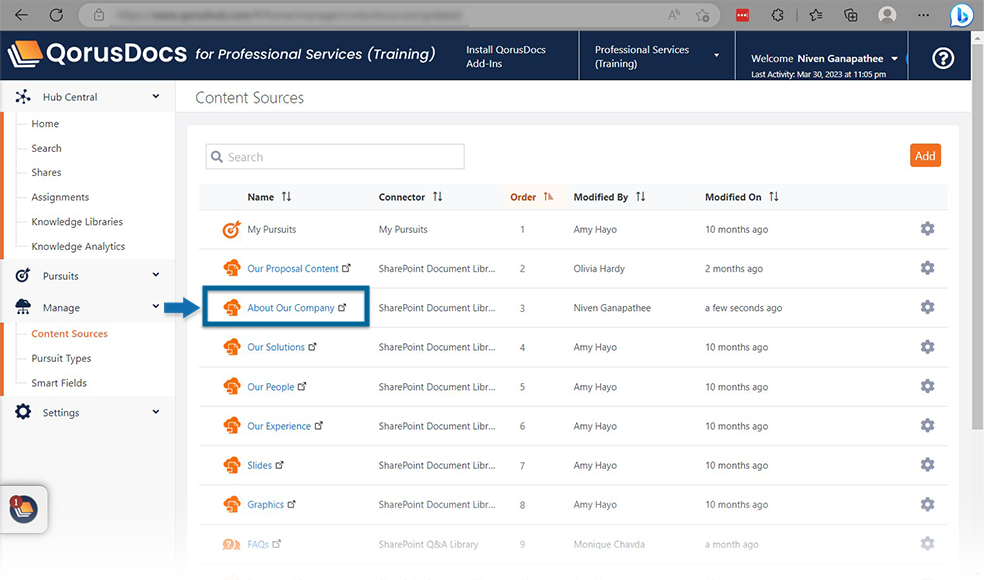Select Content Sources in sidebar
The height and width of the screenshot is (580, 984).
point(70,333)
